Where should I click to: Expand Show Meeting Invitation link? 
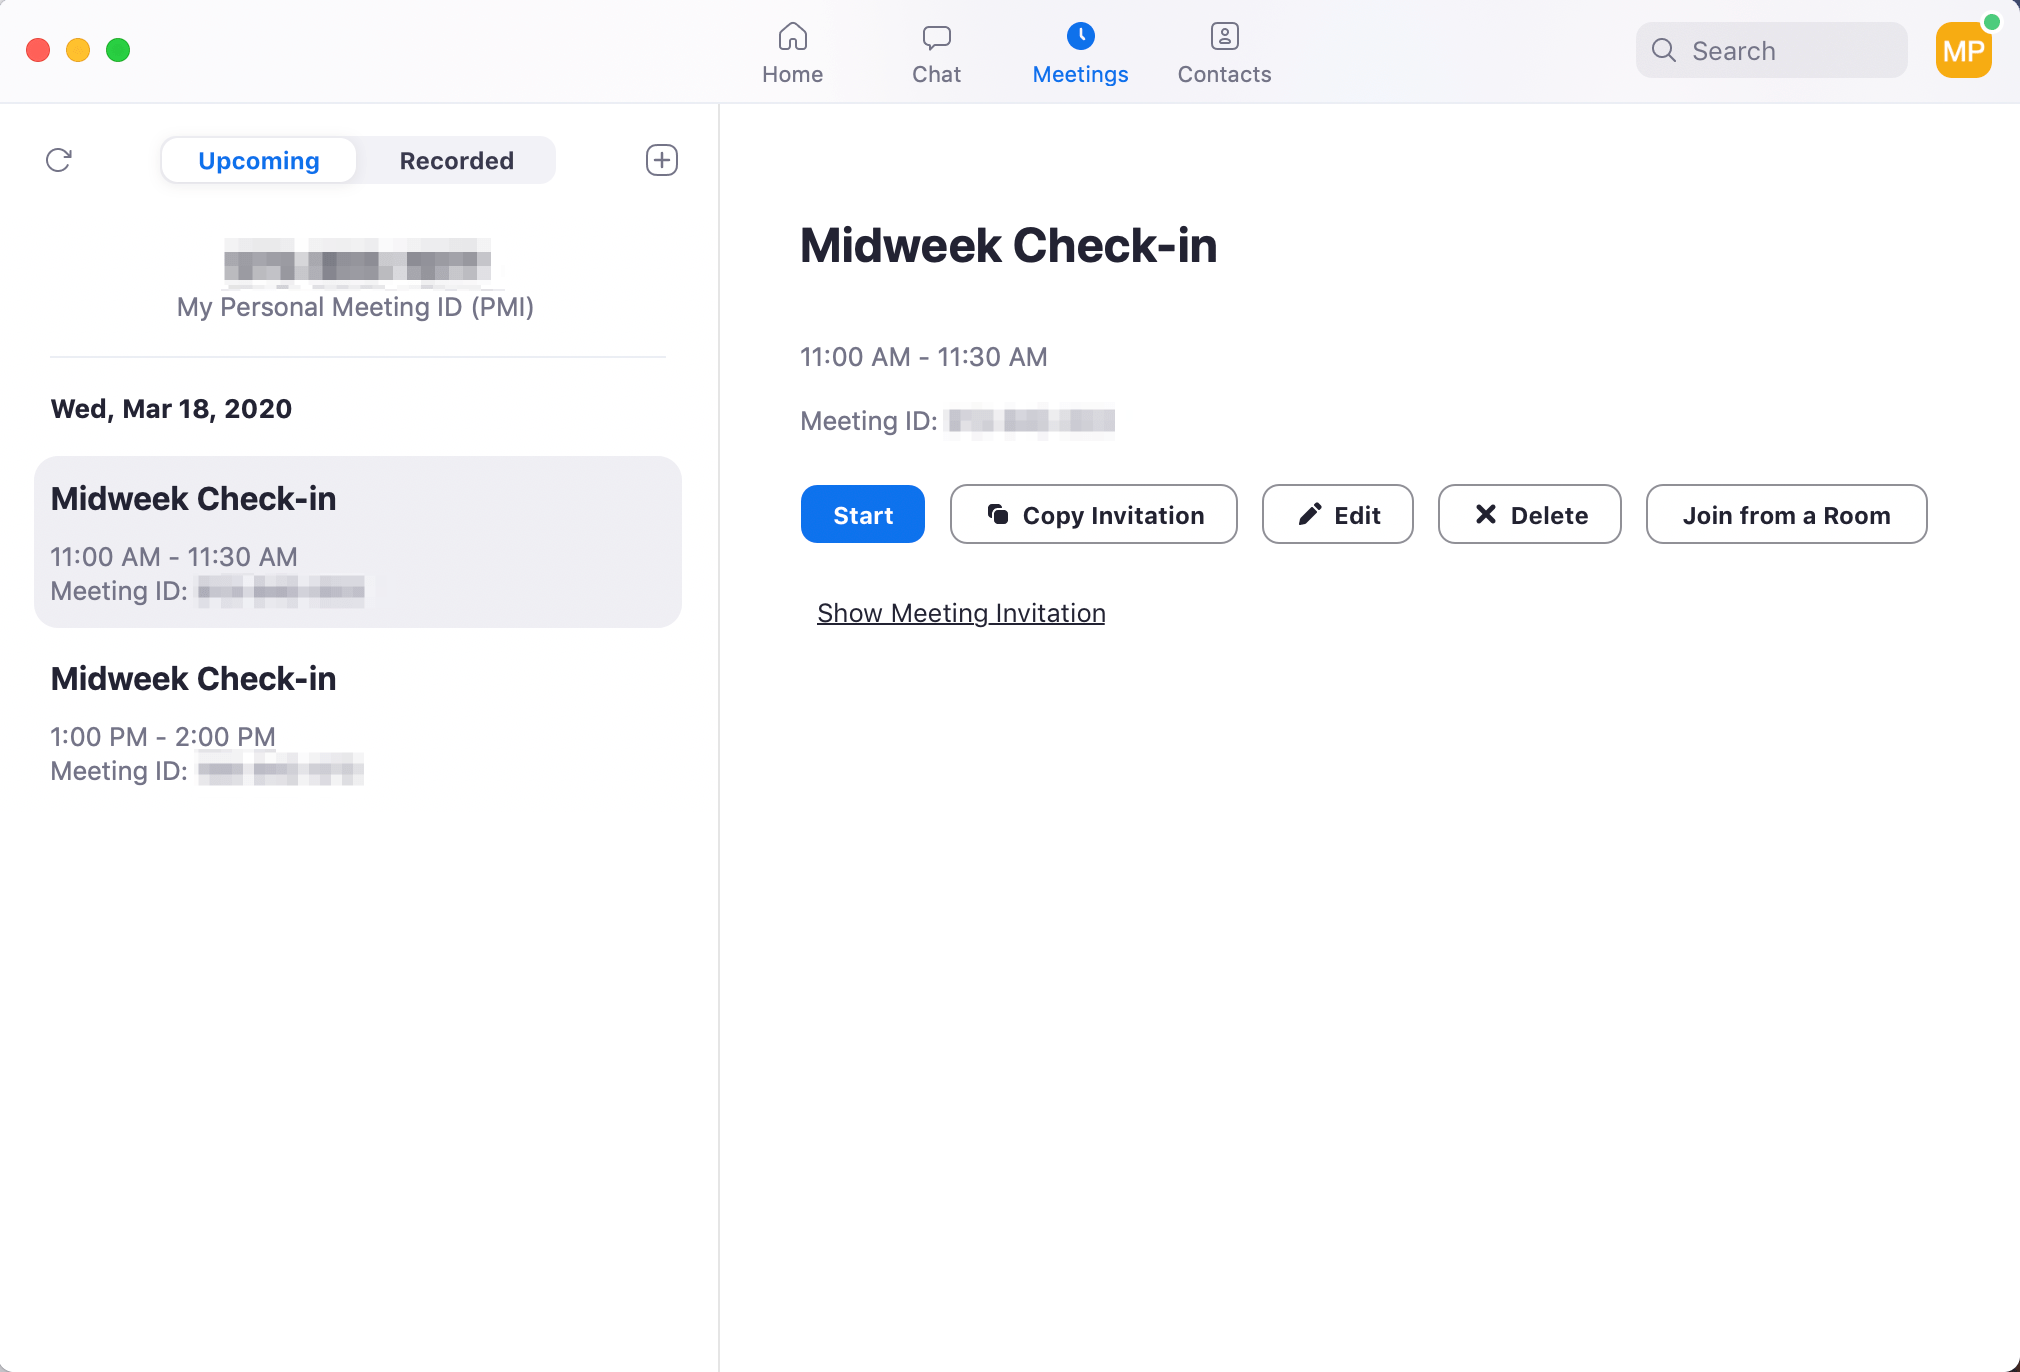pos(961,613)
